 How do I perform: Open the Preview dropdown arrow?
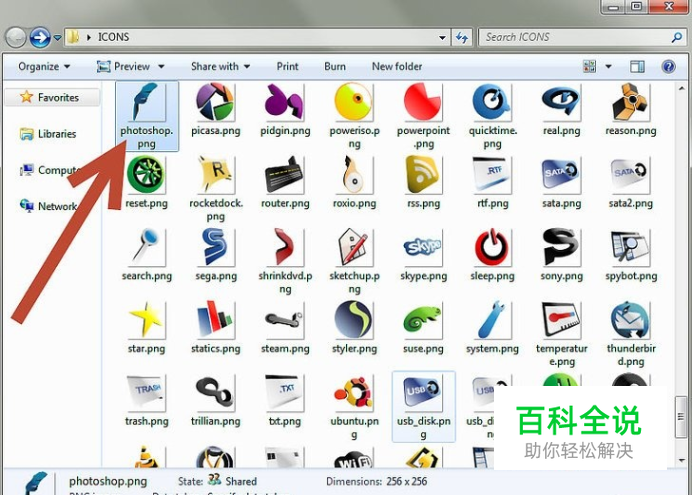coord(161,67)
